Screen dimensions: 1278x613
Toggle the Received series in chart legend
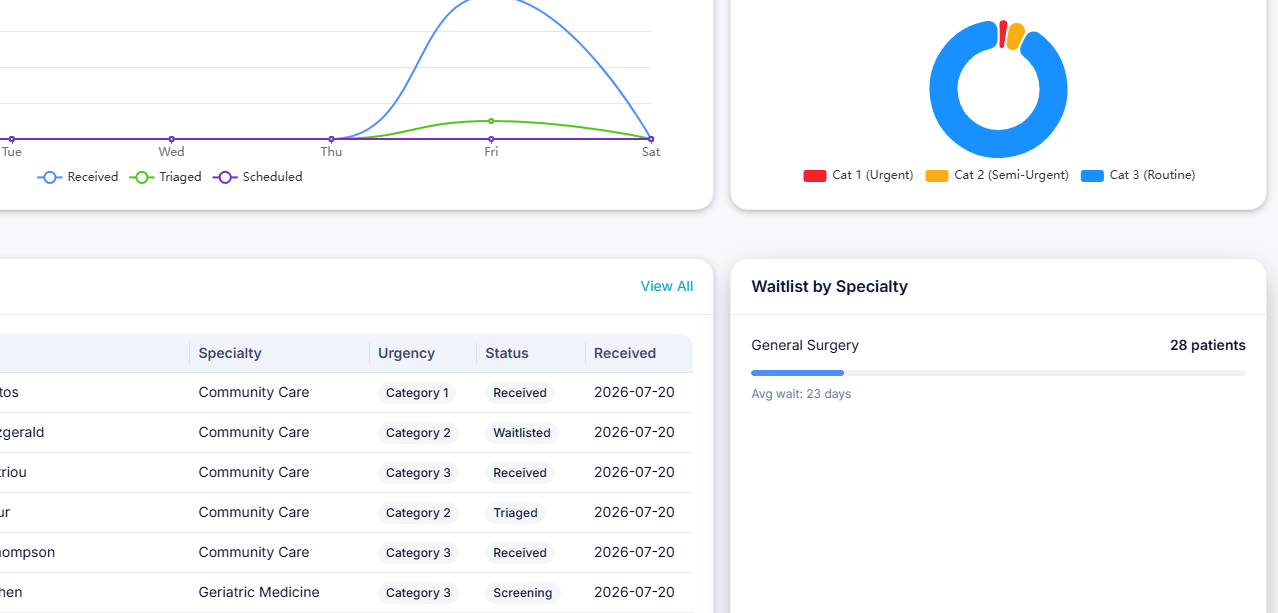coord(78,177)
